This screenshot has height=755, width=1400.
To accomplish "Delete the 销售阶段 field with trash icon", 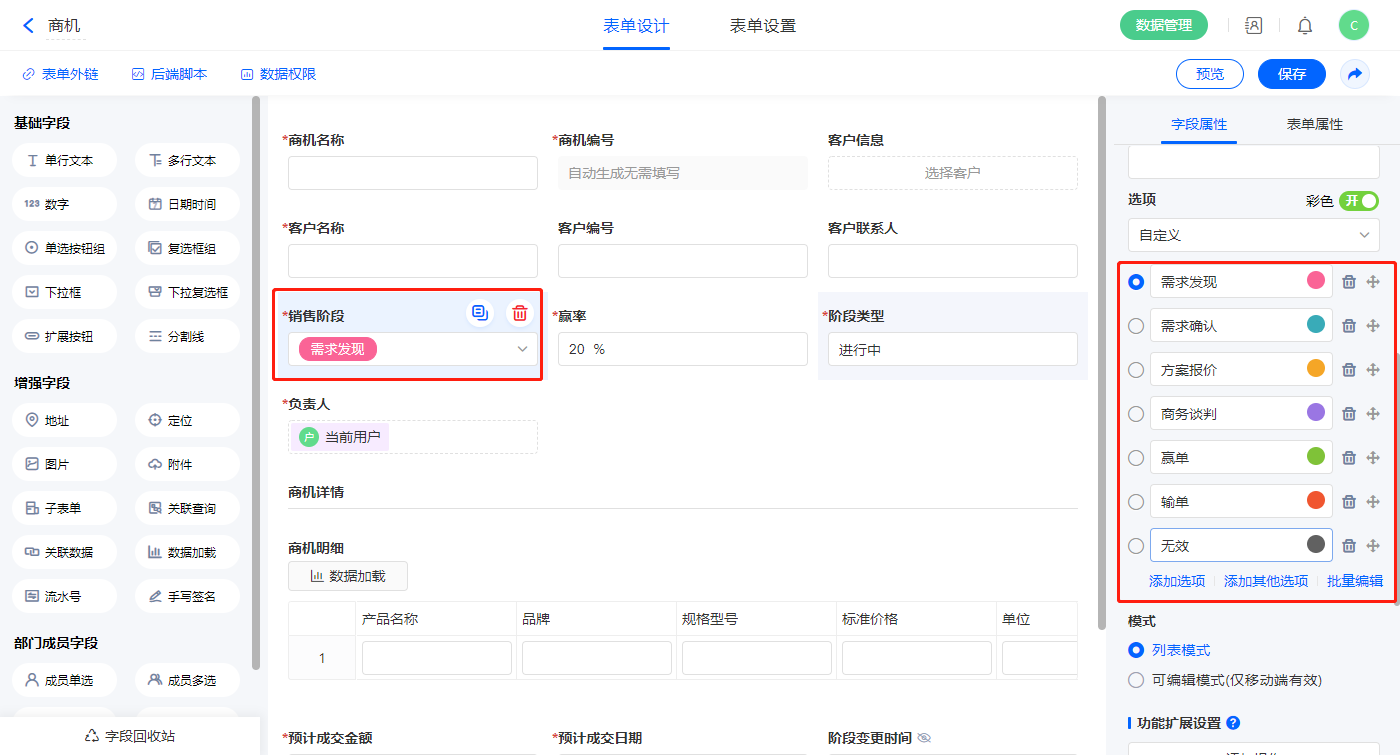I will click(519, 313).
